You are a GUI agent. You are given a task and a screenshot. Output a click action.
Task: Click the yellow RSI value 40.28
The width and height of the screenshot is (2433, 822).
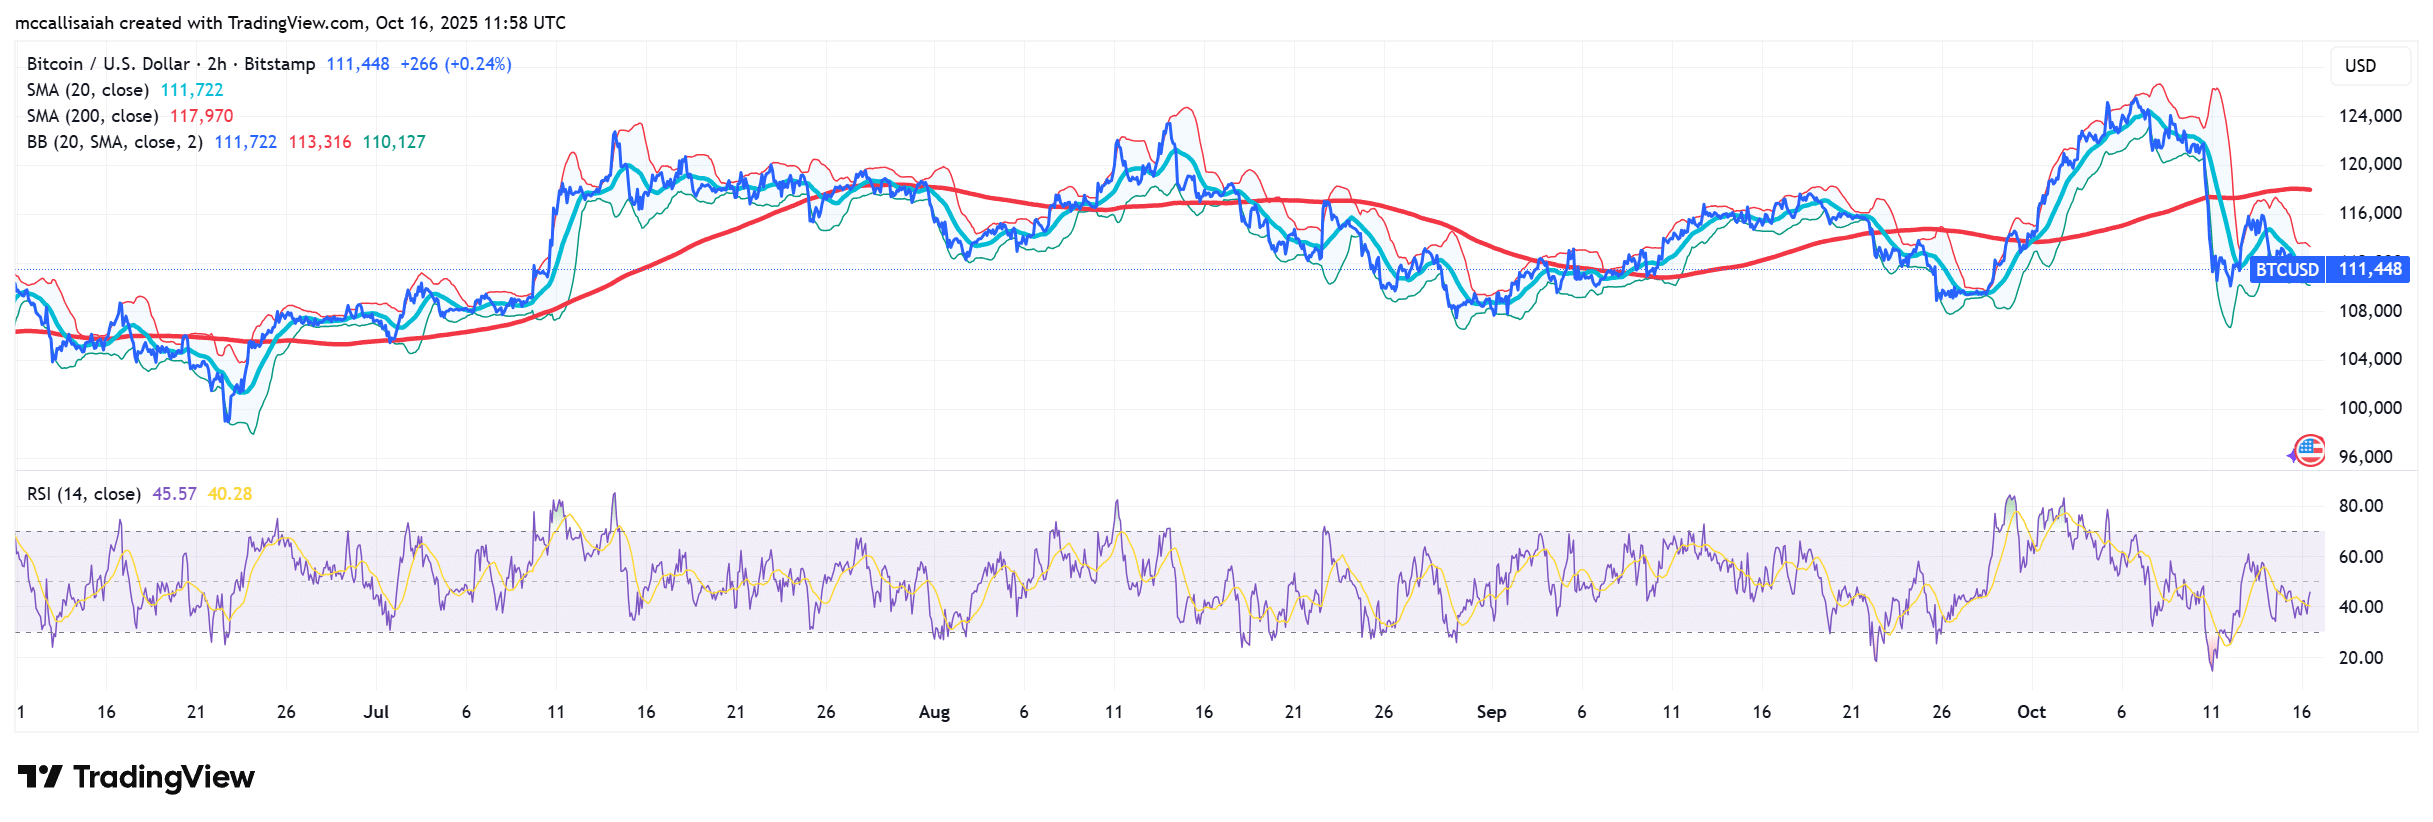pyautogui.click(x=230, y=494)
